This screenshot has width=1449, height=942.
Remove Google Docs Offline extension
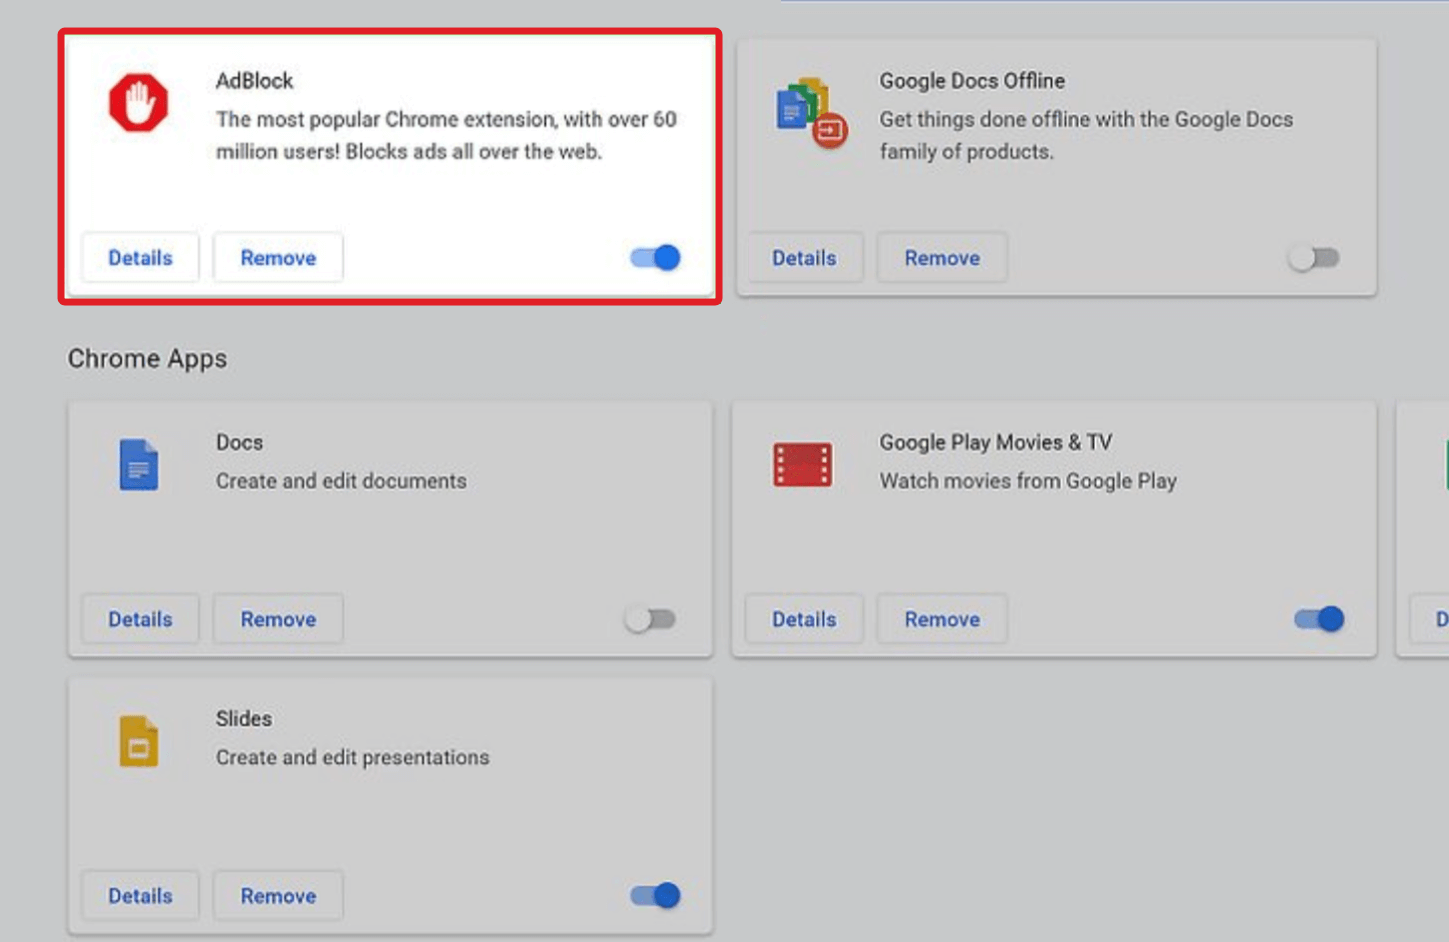click(942, 258)
